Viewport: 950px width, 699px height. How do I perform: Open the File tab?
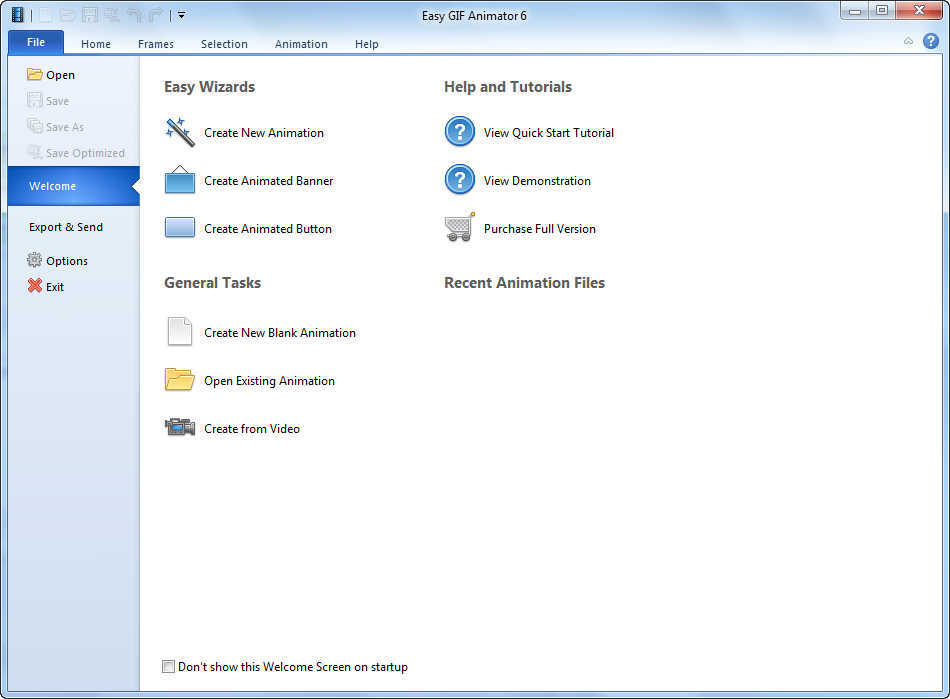[36, 42]
